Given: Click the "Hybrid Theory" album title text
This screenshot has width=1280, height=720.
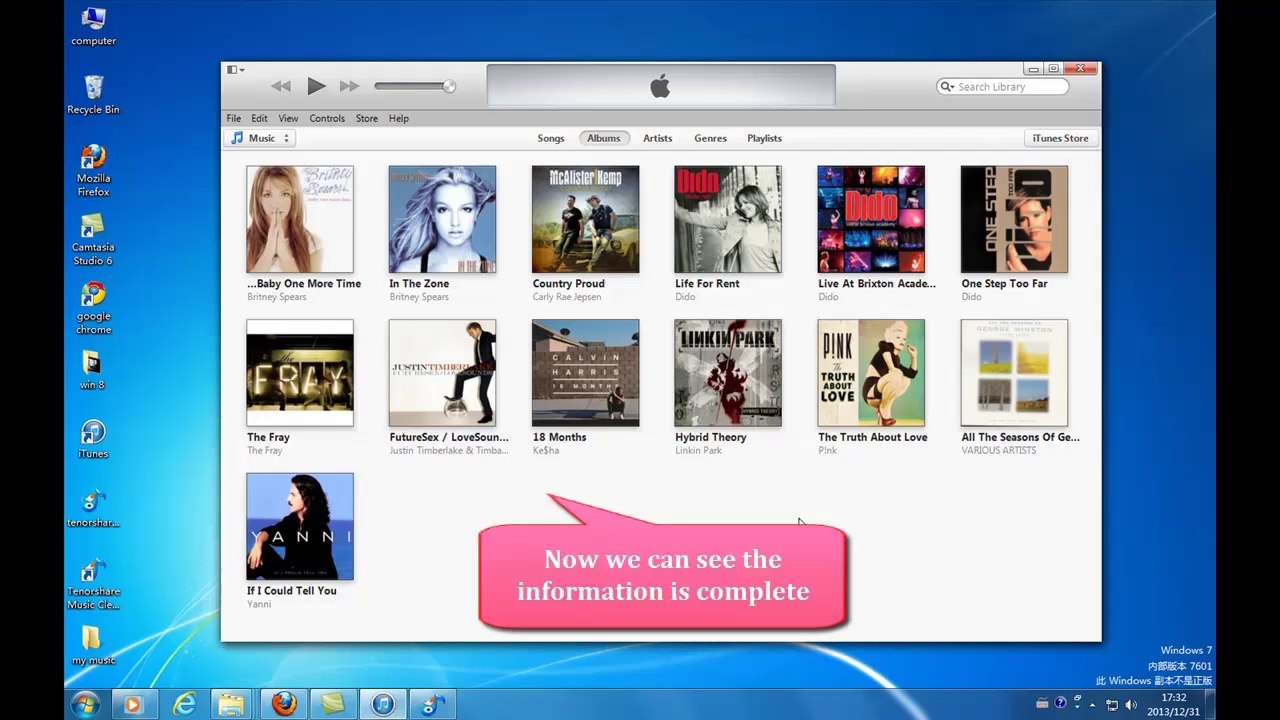Looking at the screenshot, I should coord(711,437).
